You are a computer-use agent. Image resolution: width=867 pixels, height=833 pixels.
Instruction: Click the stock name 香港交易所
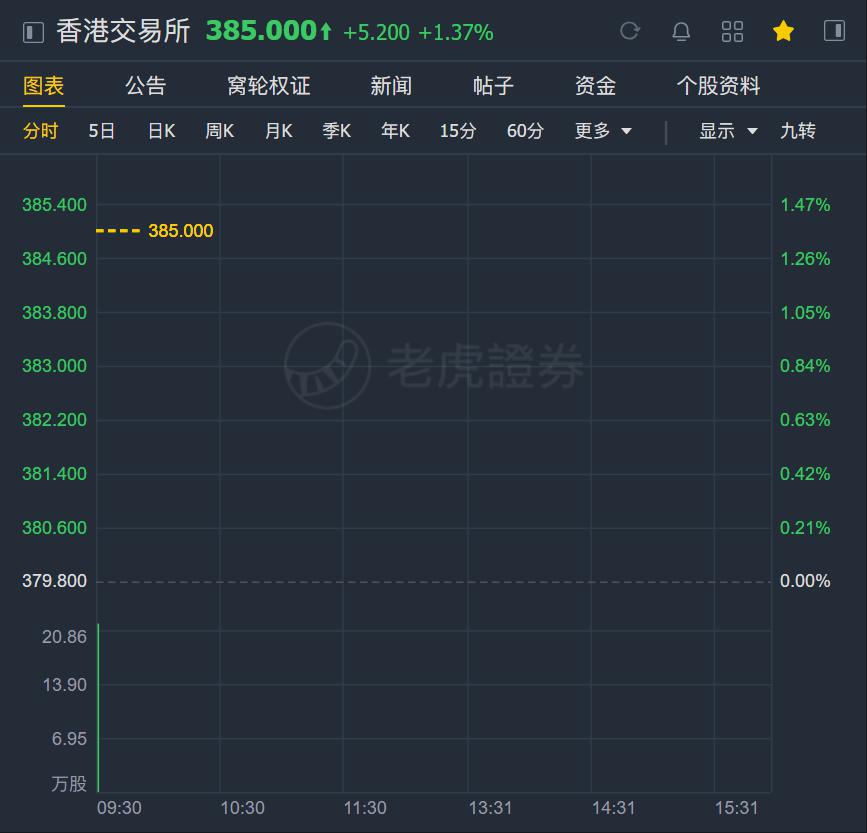(123, 31)
